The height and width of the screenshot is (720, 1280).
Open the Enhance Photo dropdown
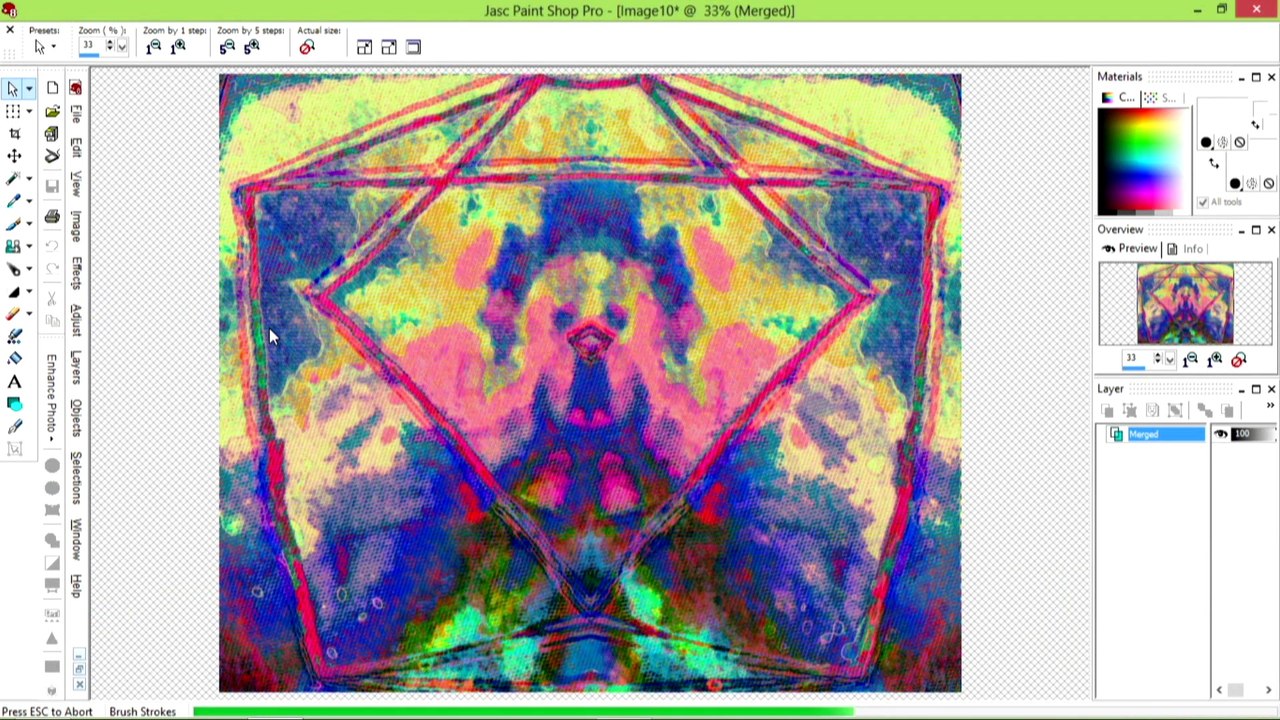click(52, 396)
